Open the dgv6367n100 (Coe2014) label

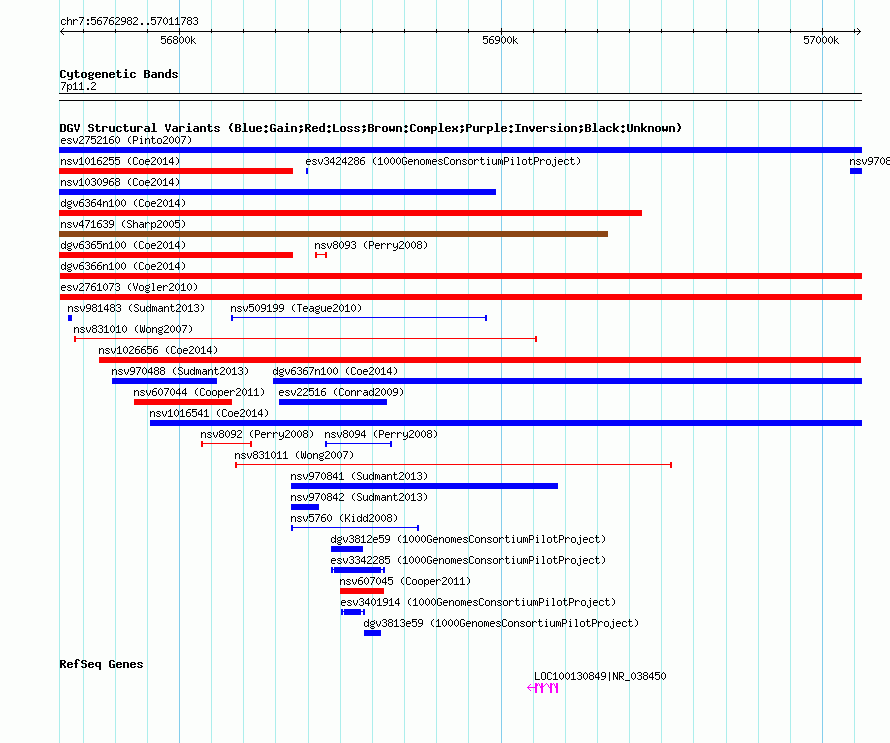point(335,371)
